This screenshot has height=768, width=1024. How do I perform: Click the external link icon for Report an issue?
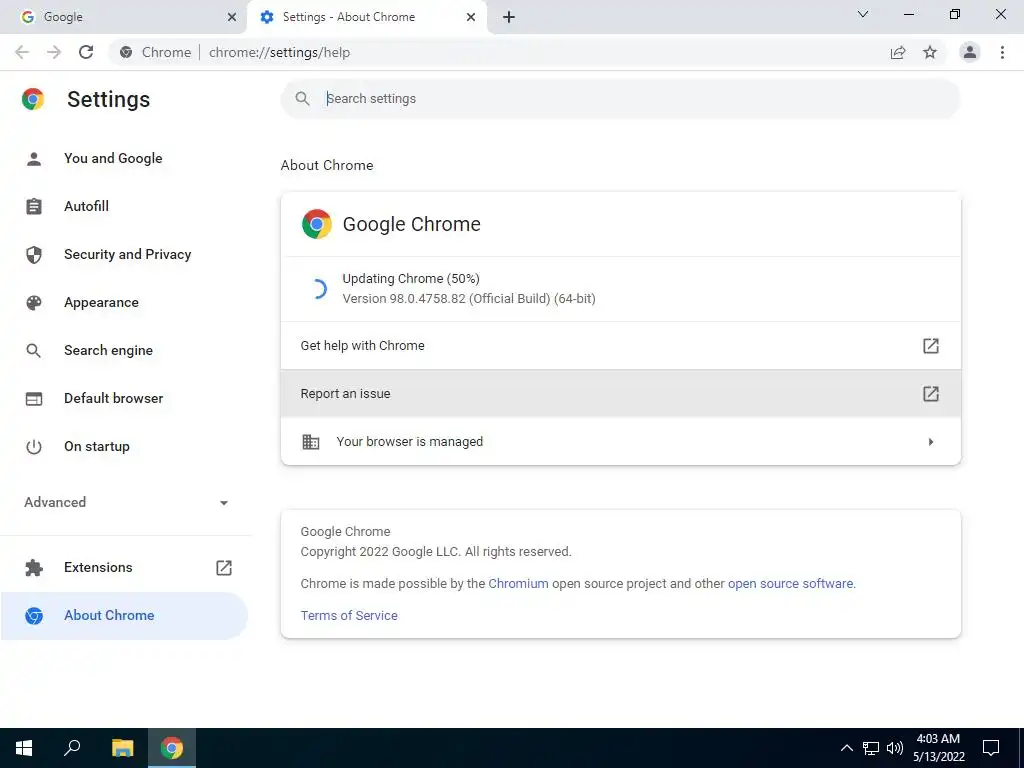pyautogui.click(x=931, y=394)
